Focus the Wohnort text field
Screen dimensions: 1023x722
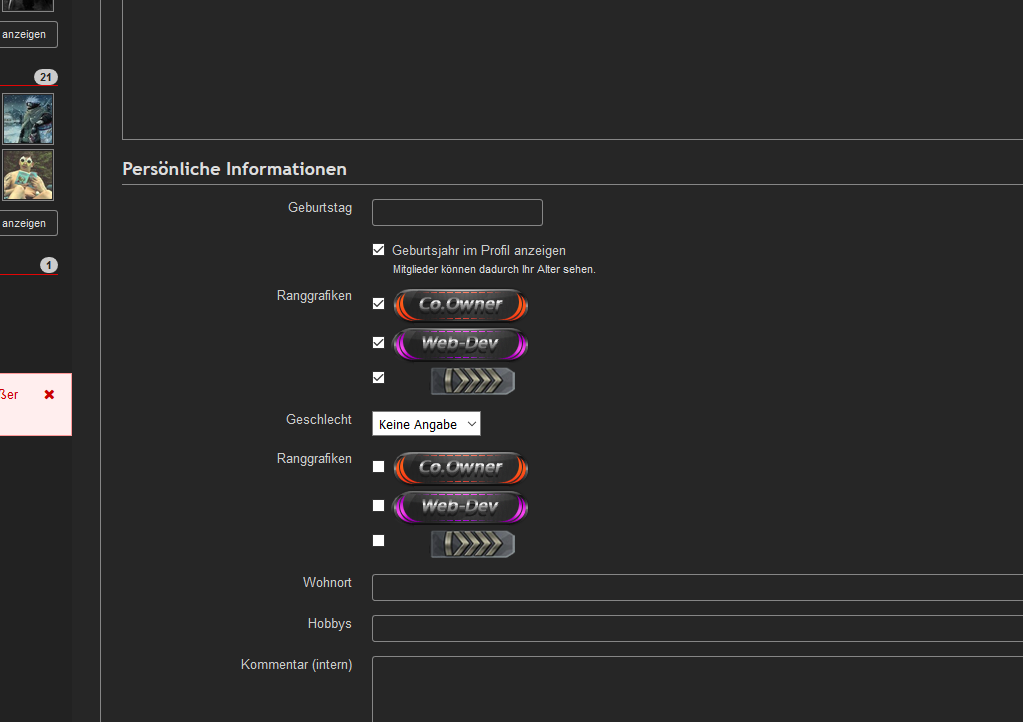click(697, 587)
